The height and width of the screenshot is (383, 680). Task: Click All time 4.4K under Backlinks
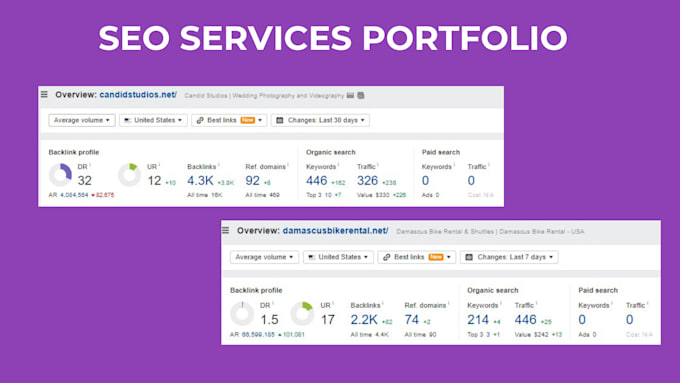[x=369, y=334]
